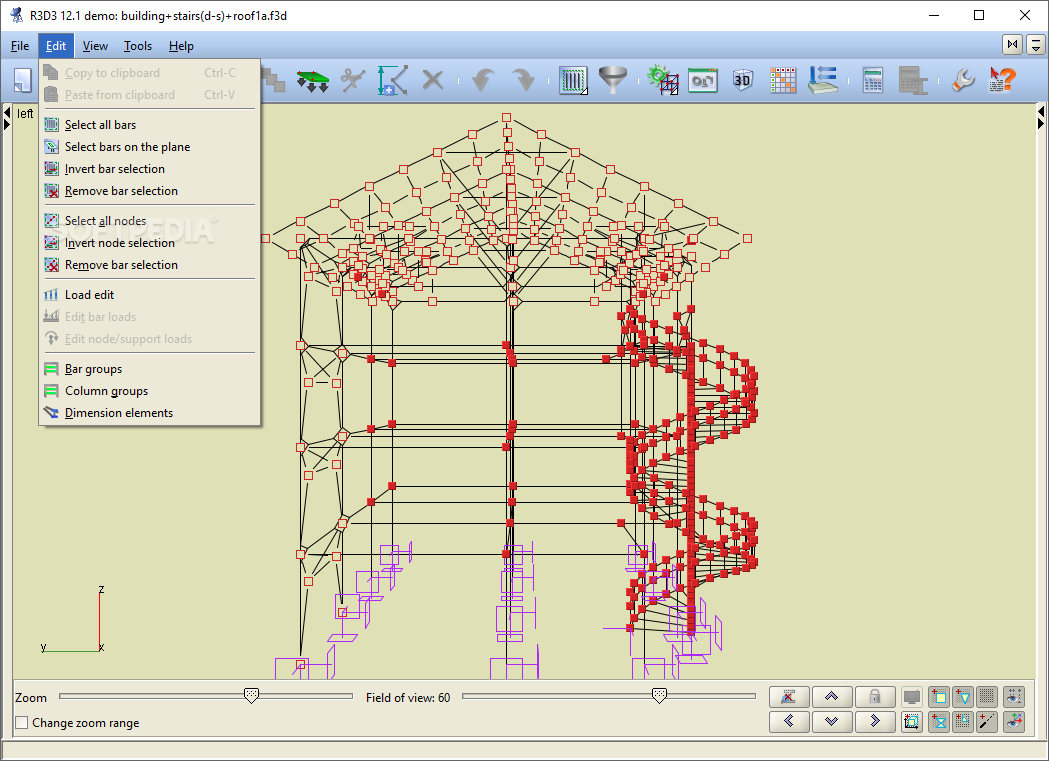The image size is (1049, 761).
Task: Click the blue arrow load-list toolbar icon
Action: 823,80
